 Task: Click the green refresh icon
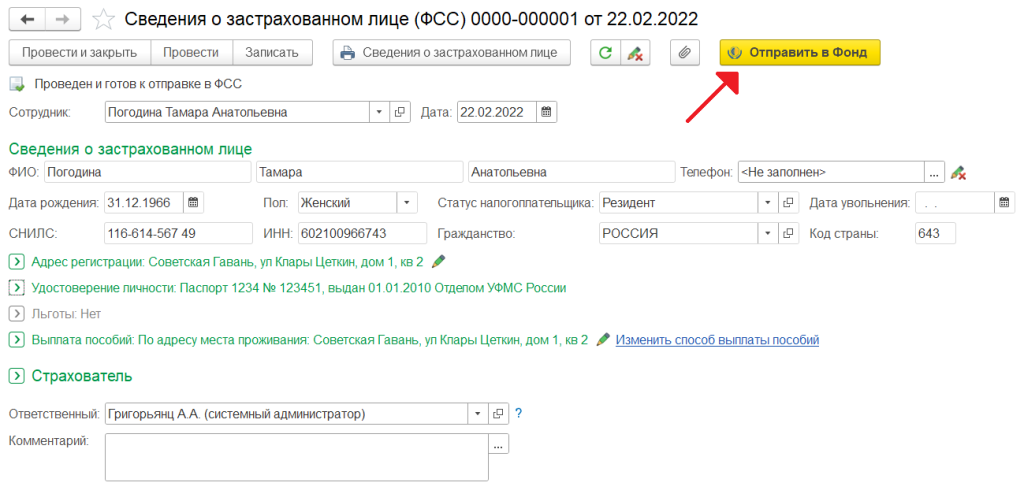(604, 53)
